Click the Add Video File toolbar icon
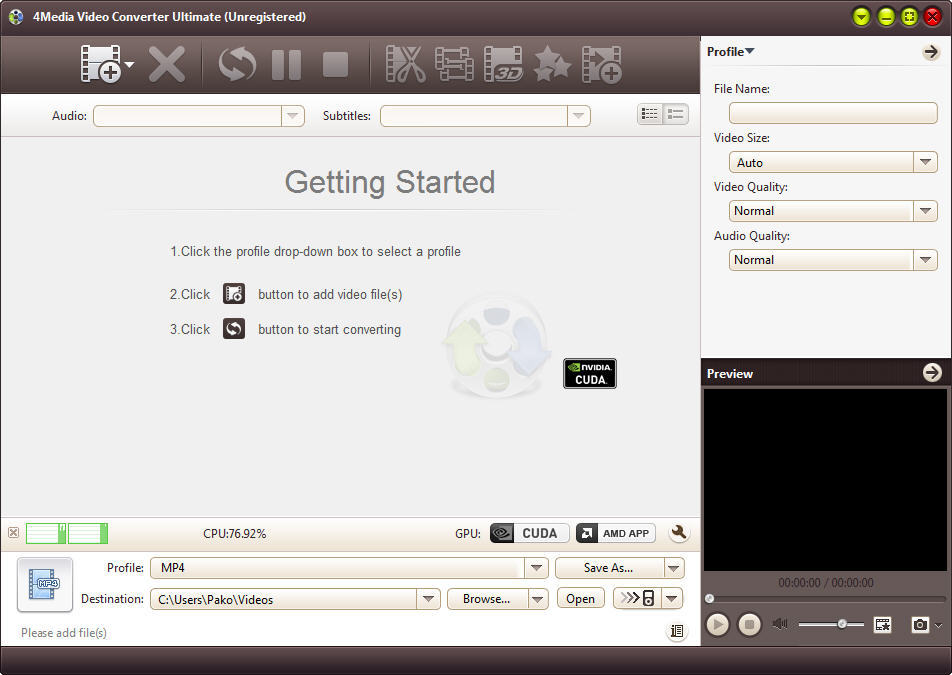This screenshot has width=952, height=675. coord(100,64)
